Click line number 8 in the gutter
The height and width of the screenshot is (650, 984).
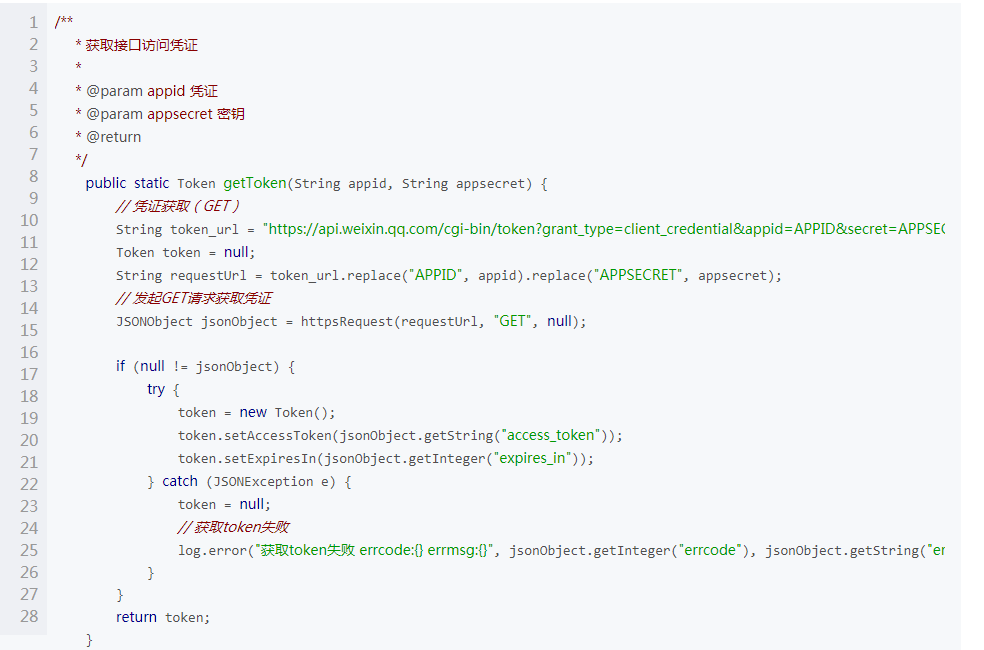[x=33, y=176]
